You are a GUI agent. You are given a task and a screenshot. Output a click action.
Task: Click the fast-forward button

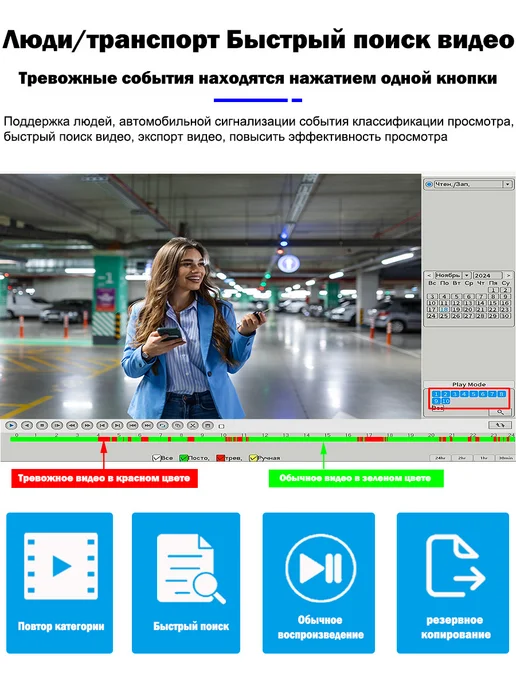(x=87, y=426)
